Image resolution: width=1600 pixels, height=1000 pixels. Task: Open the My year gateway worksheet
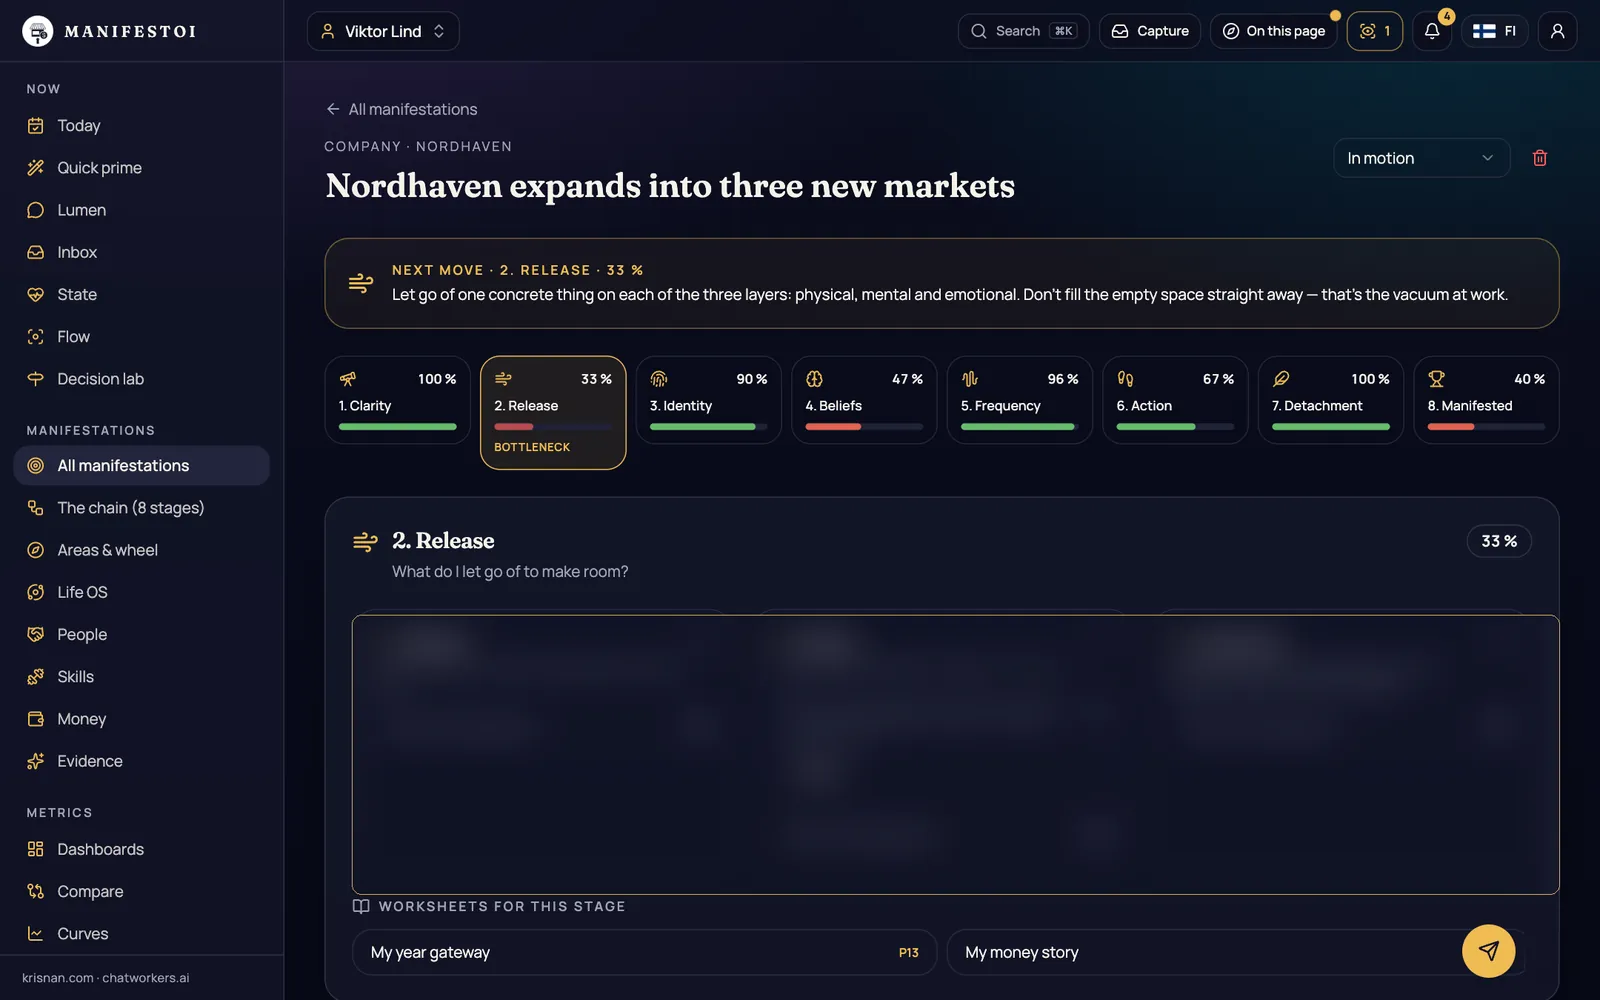click(x=644, y=952)
